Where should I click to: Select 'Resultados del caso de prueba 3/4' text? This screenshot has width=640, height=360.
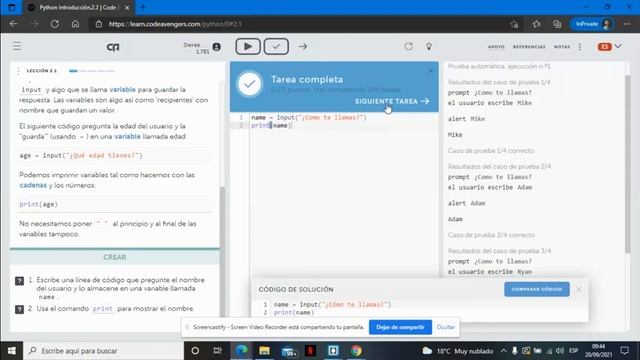pyautogui.click(x=499, y=251)
